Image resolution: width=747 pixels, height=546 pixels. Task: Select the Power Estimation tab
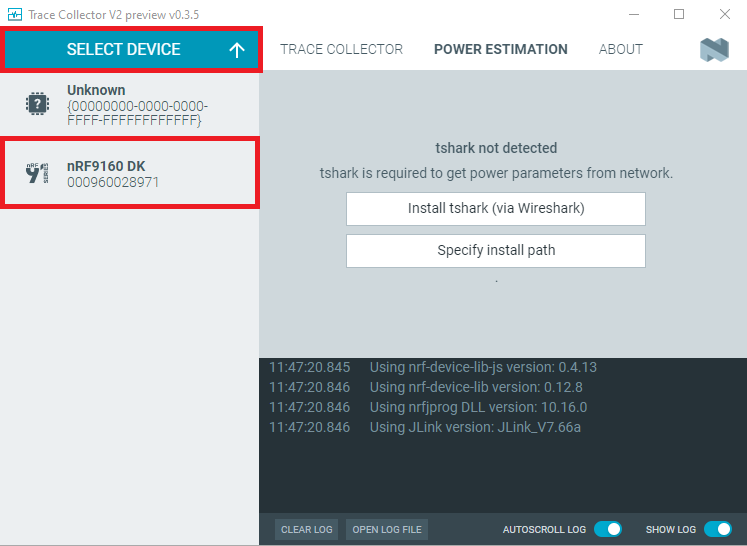500,49
